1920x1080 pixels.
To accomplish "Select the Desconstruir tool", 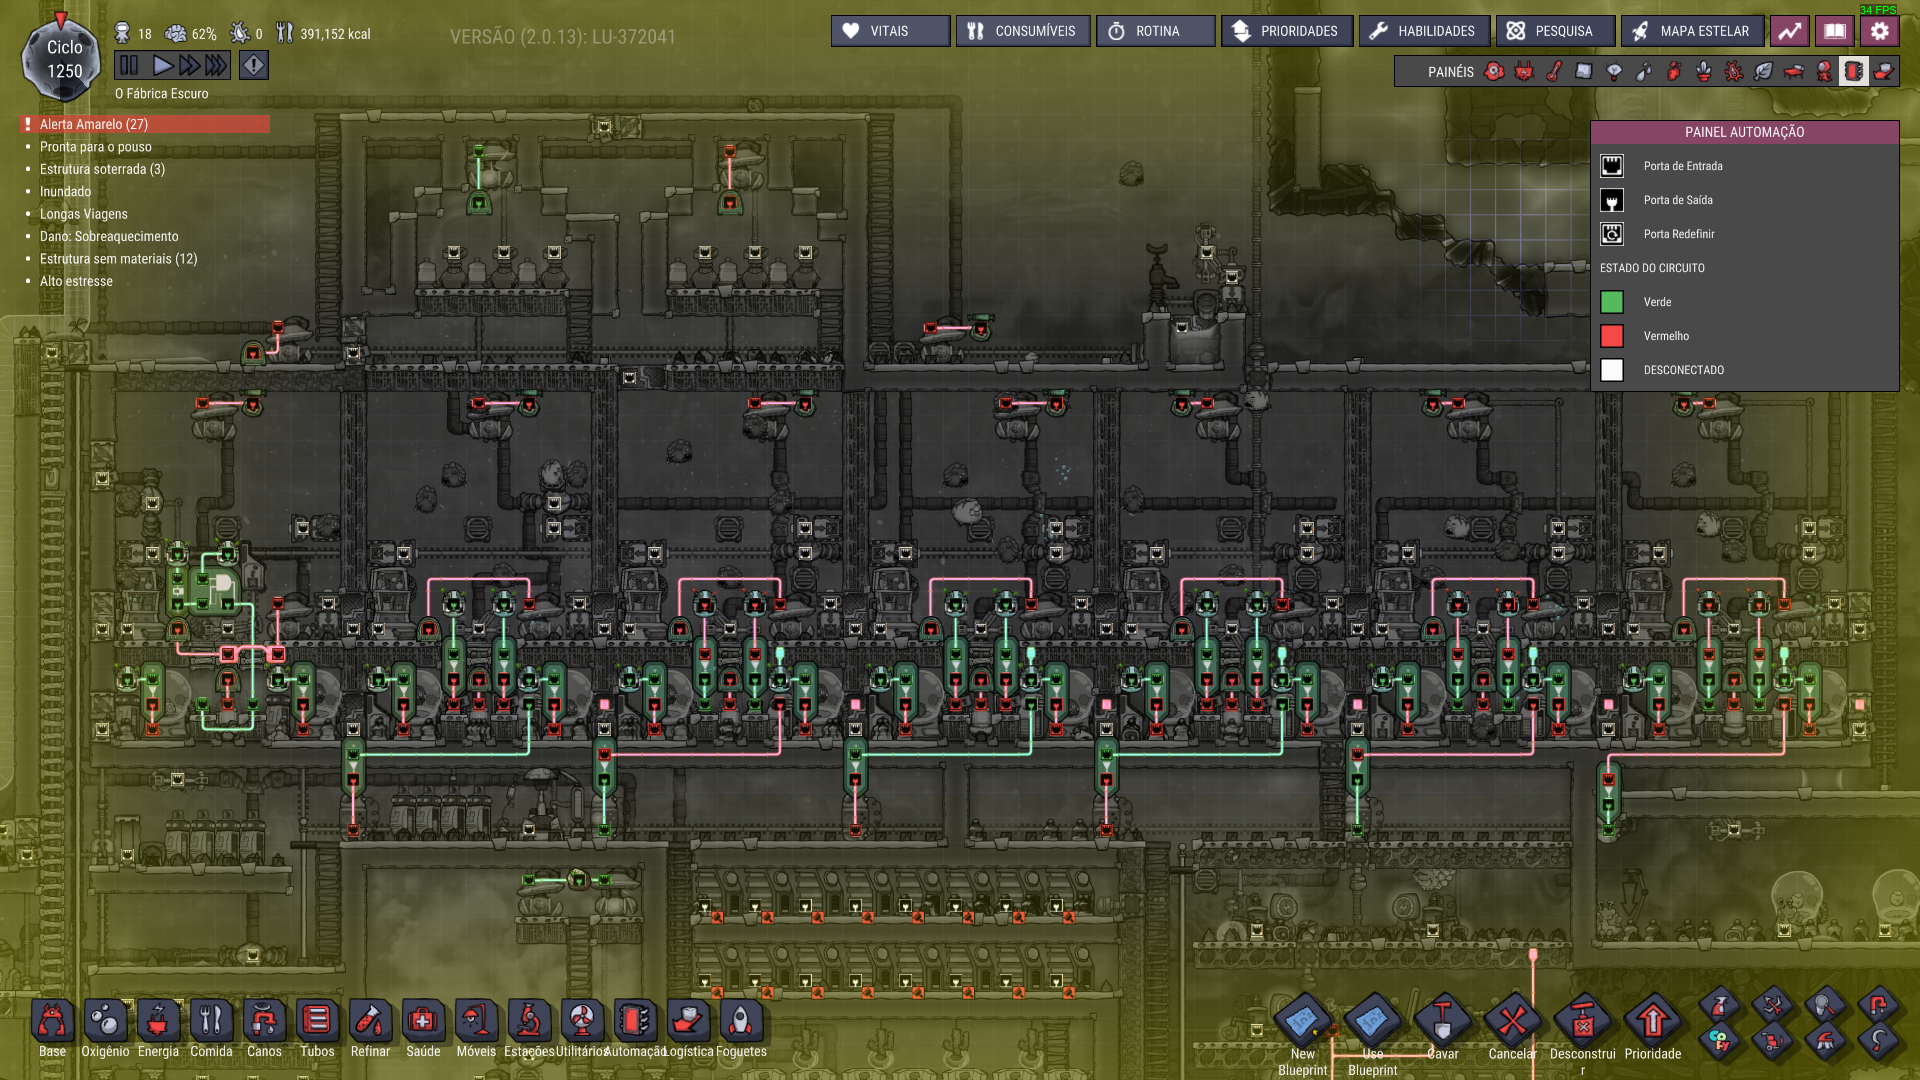I will point(1582,1022).
